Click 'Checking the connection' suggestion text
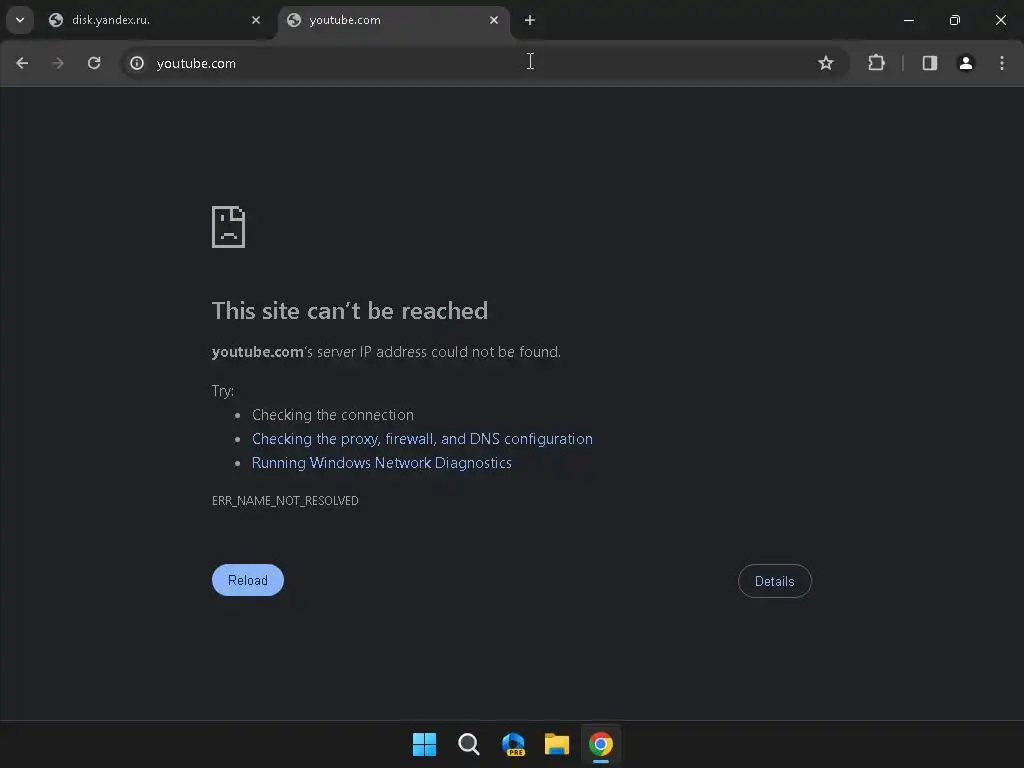 pyautogui.click(x=332, y=415)
